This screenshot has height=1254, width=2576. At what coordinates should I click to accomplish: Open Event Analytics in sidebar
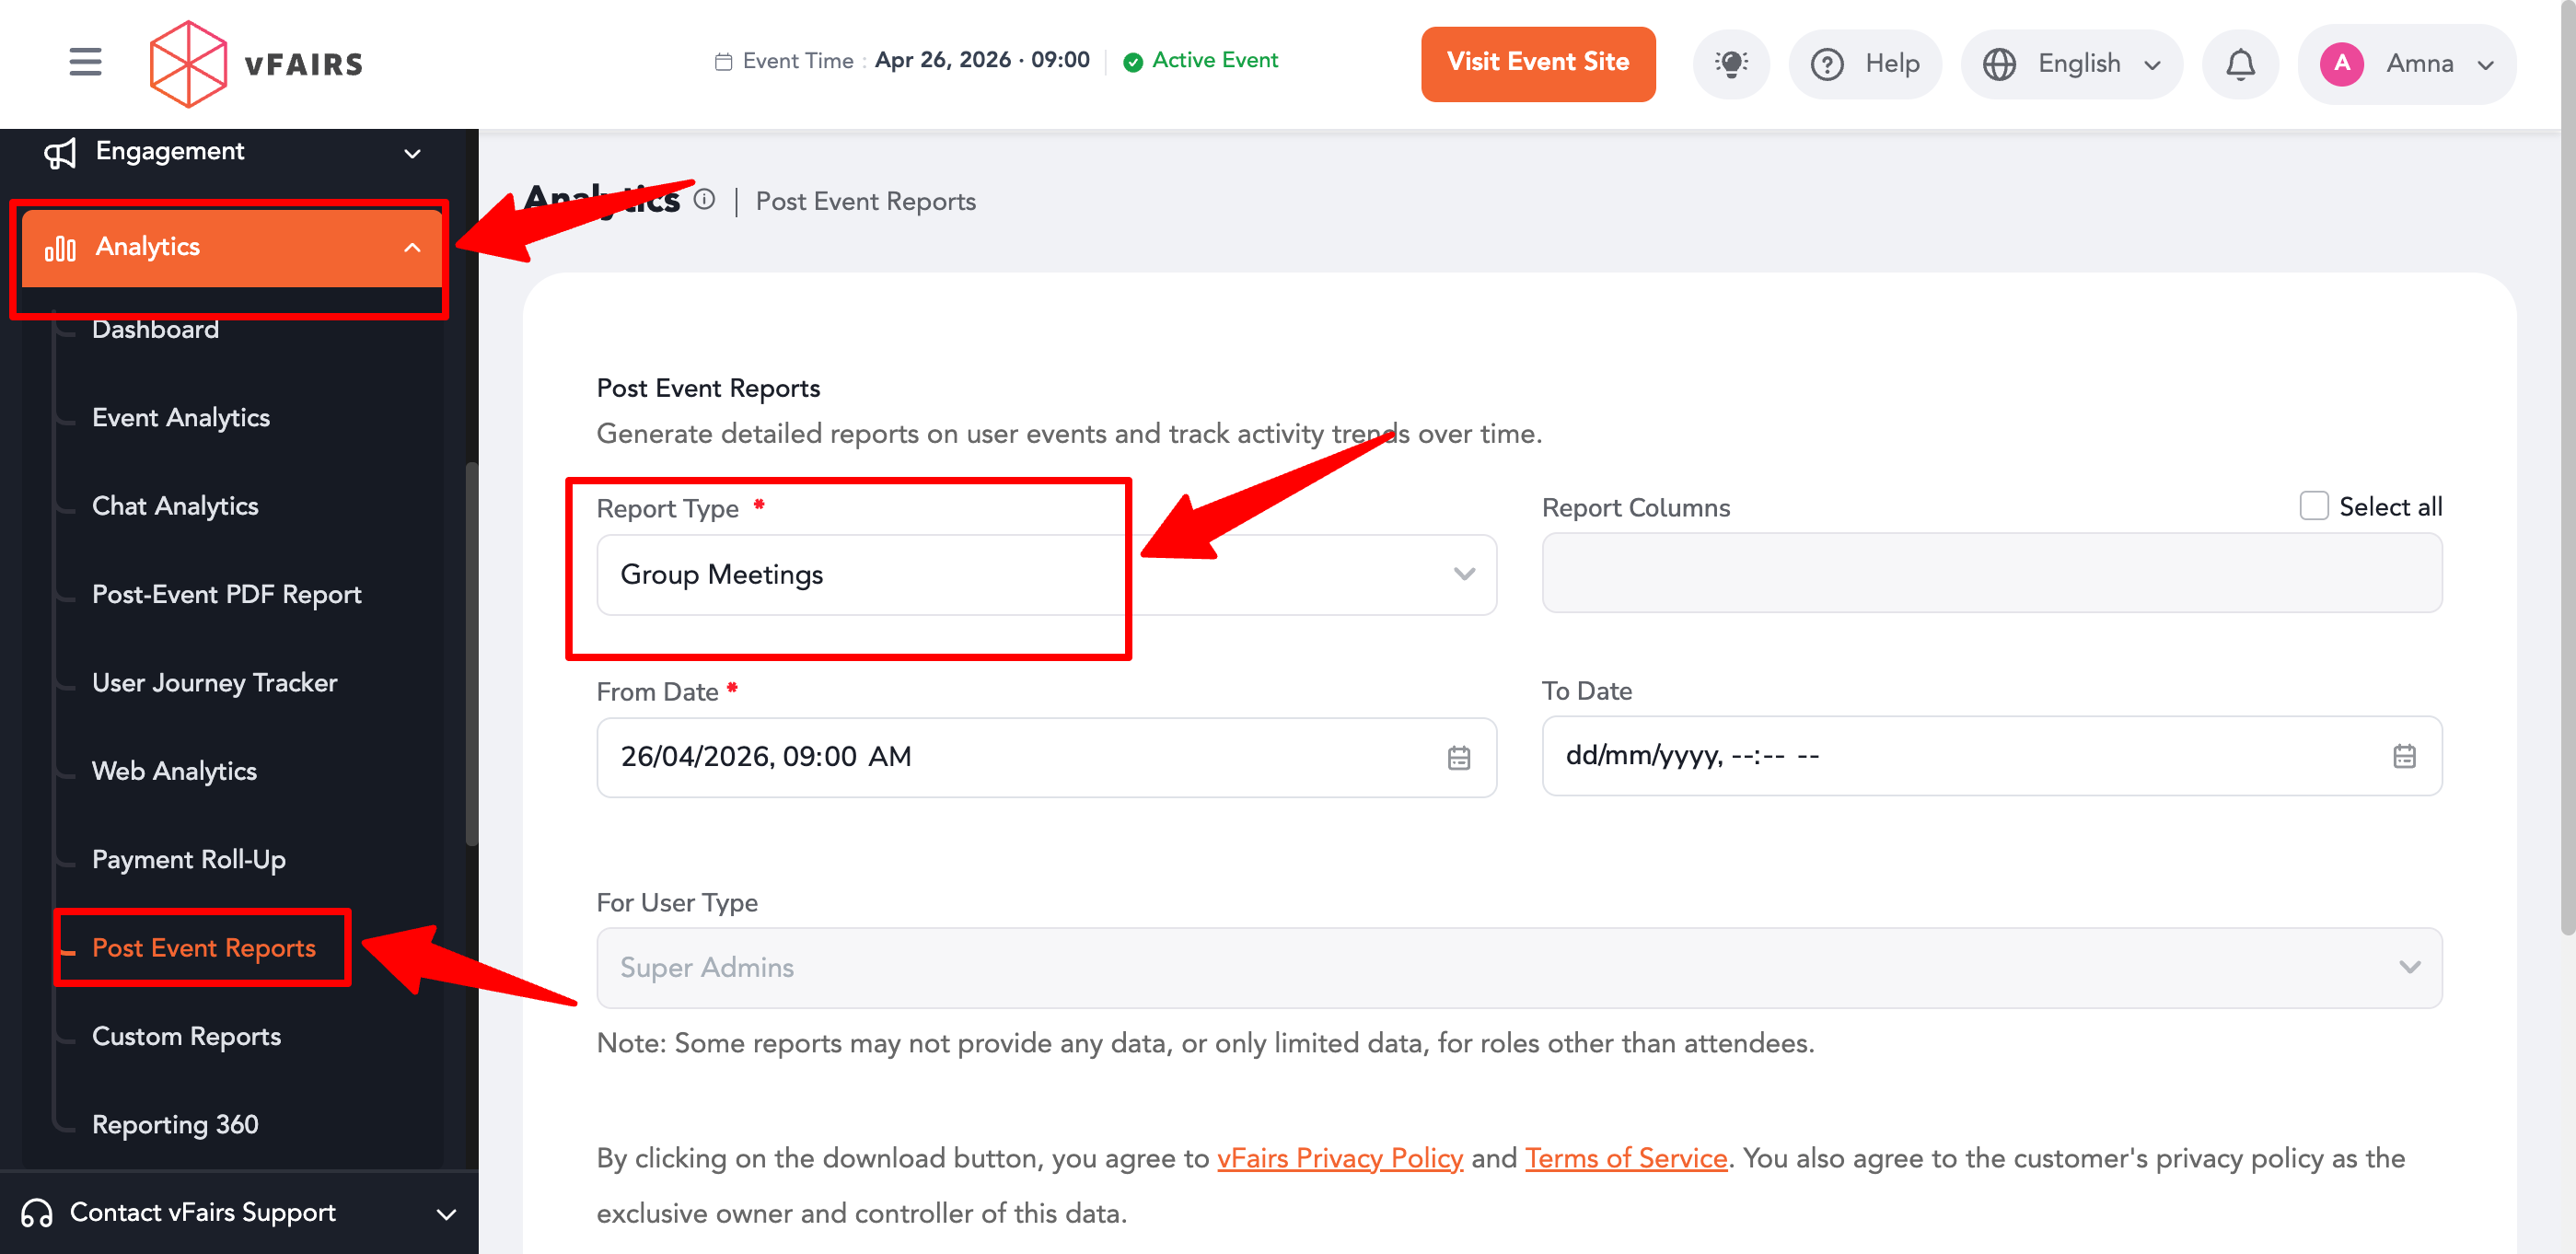(x=181, y=417)
